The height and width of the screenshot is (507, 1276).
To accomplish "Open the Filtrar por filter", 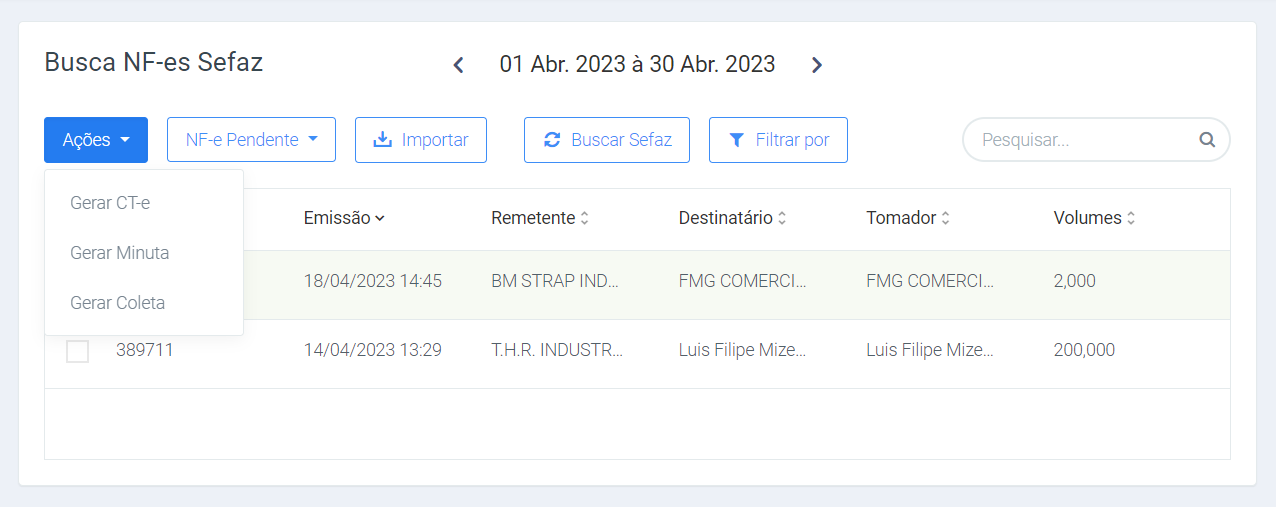I will tap(778, 140).
